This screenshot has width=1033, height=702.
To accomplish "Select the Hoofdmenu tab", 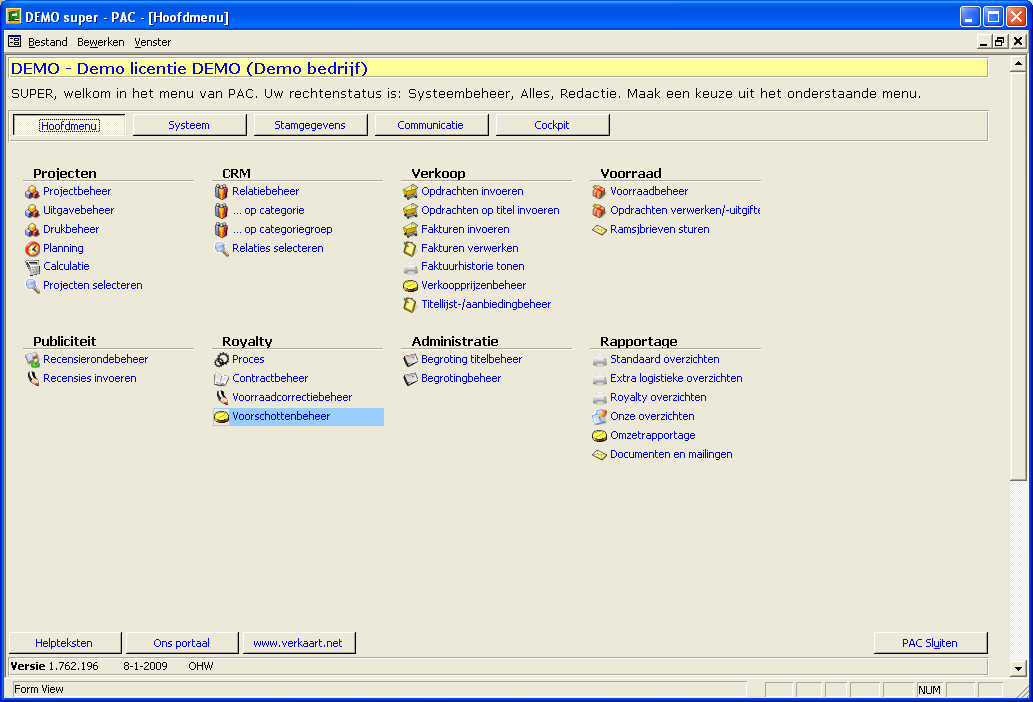I will tap(69, 125).
